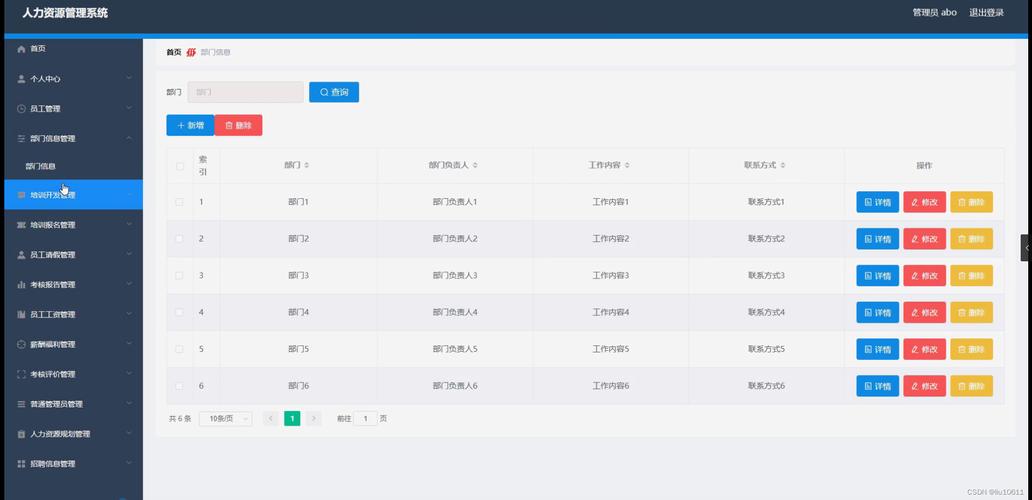Click the 部门 search input field
The height and width of the screenshot is (500, 1032).
245,92
